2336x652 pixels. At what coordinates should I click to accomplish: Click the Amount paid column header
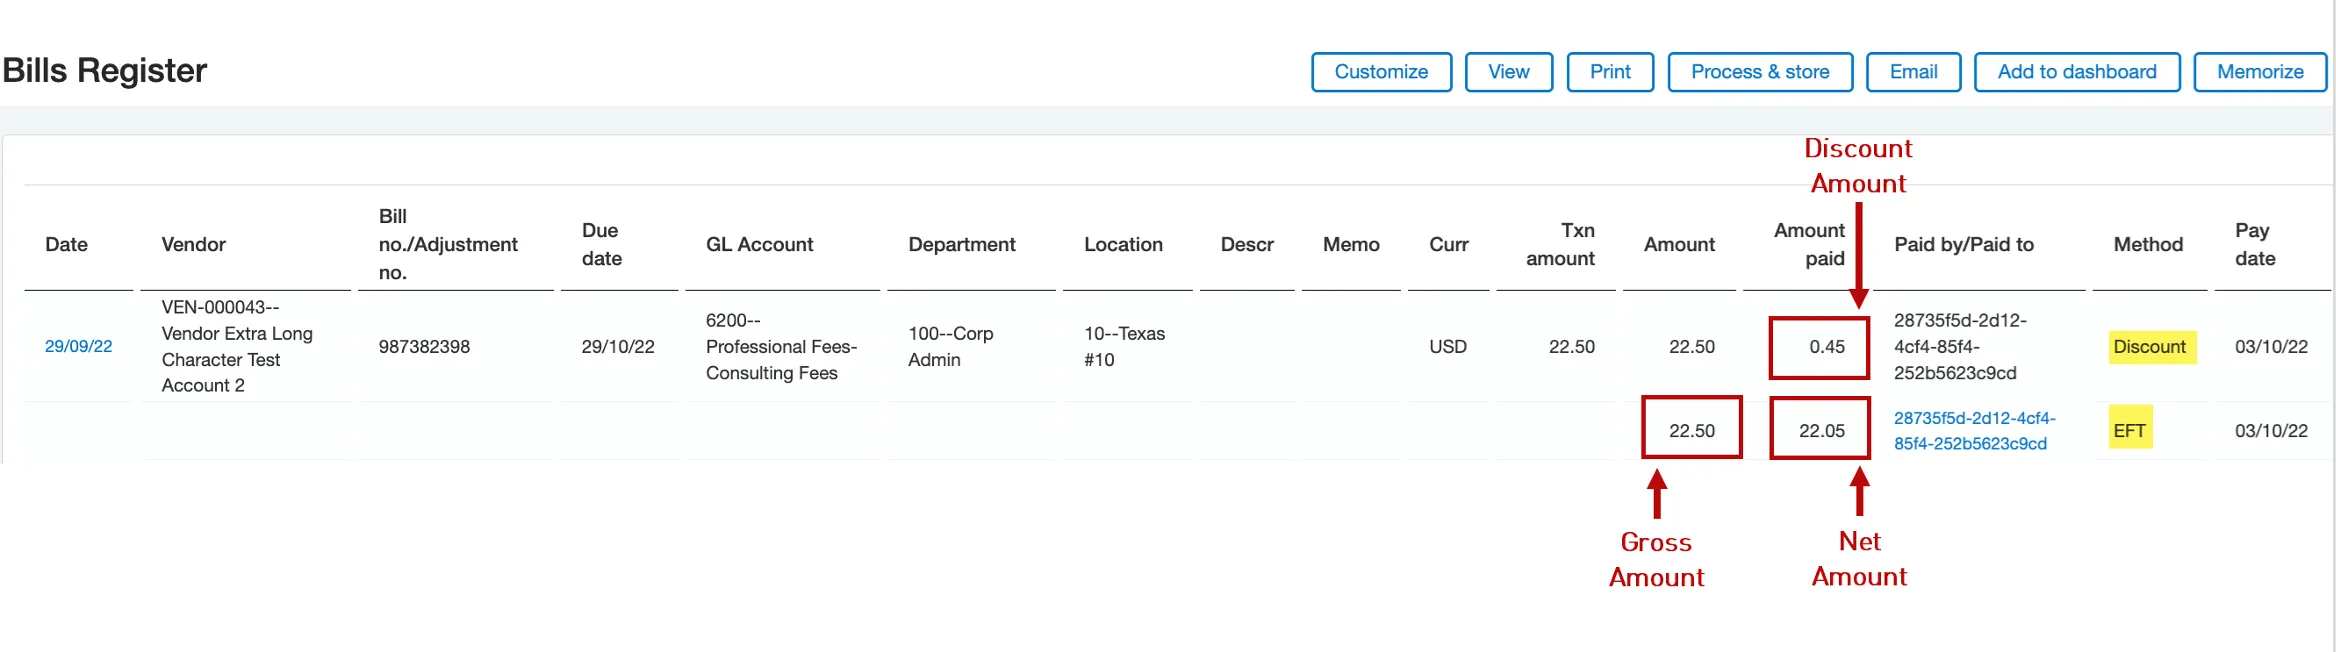point(1809,244)
